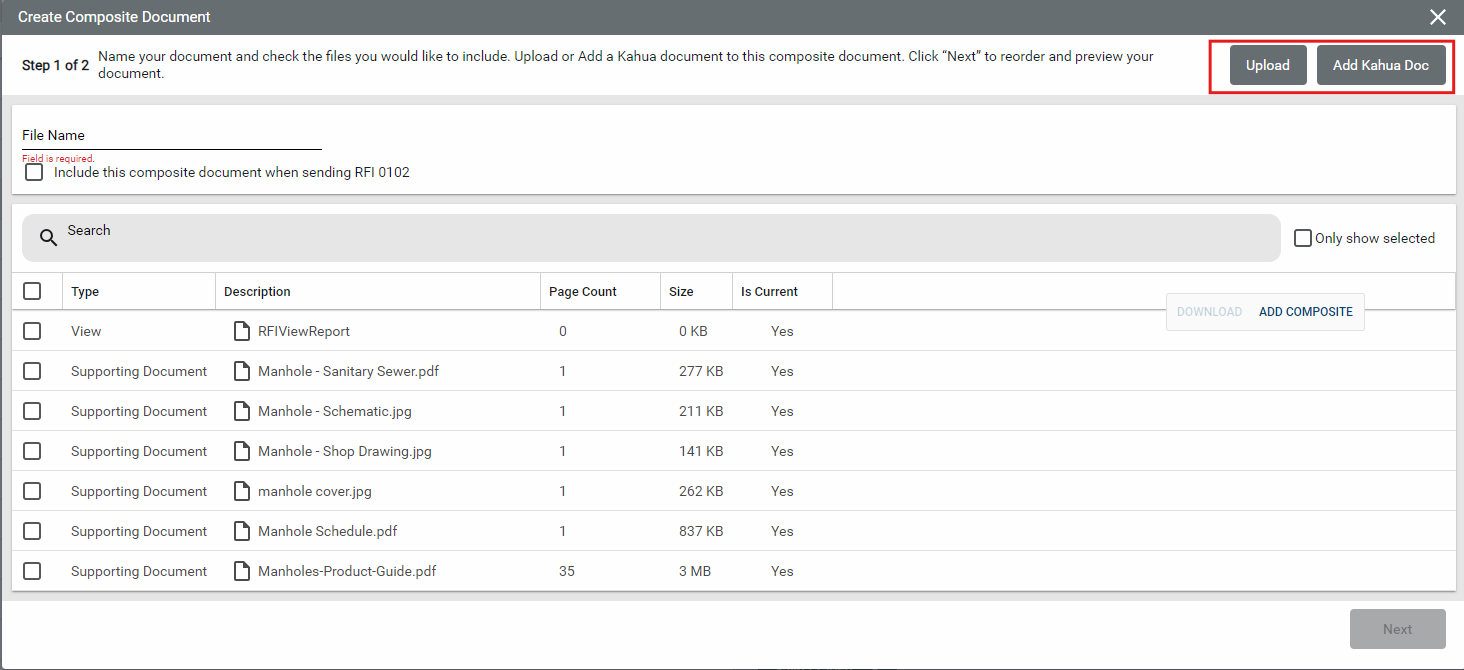Choose ADD COMPOSITE from the popup menu
Image resolution: width=1464 pixels, height=670 pixels.
[1305, 312]
